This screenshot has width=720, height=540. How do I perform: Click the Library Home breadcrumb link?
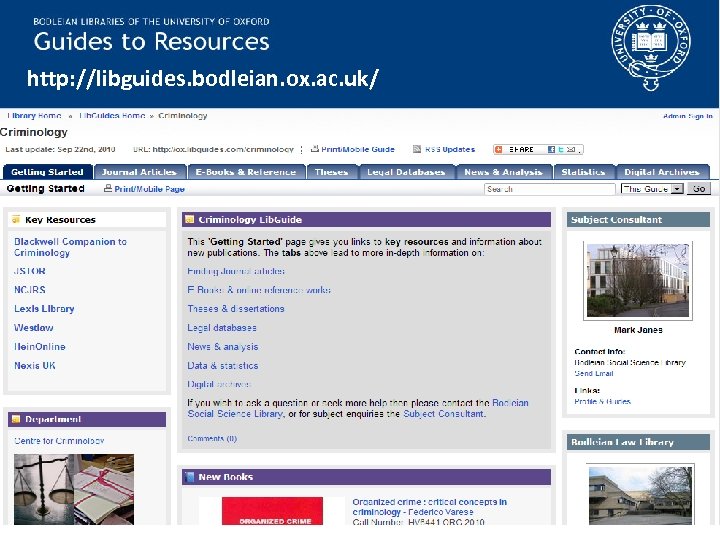[x=34, y=116]
